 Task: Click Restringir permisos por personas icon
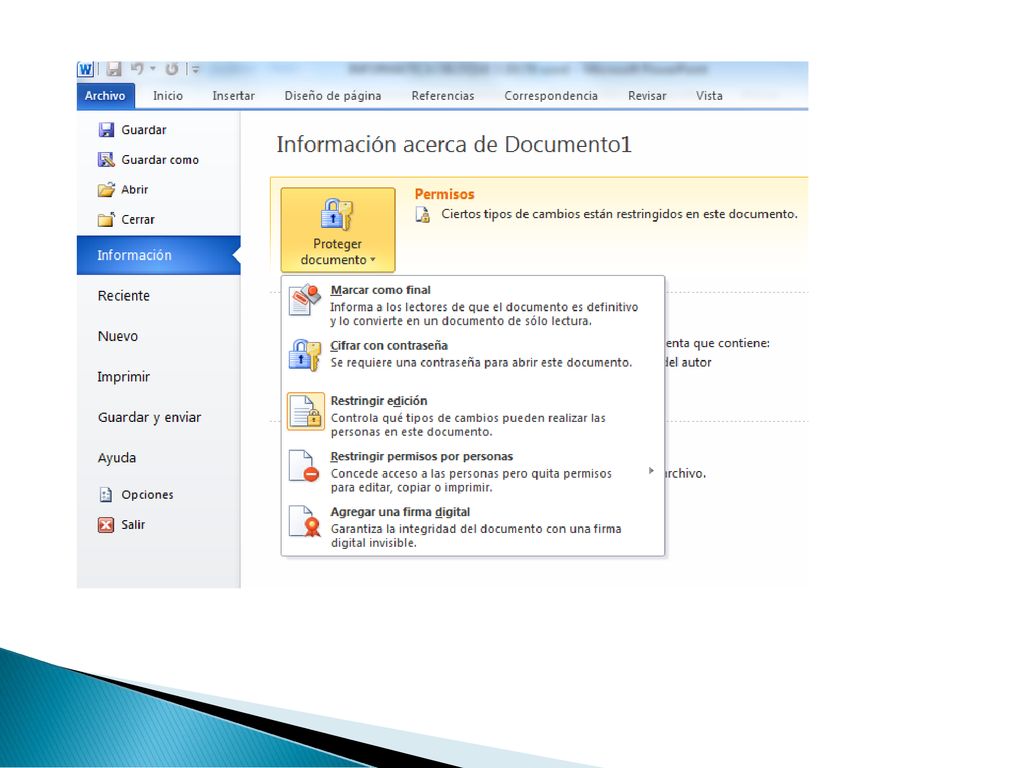click(x=304, y=466)
